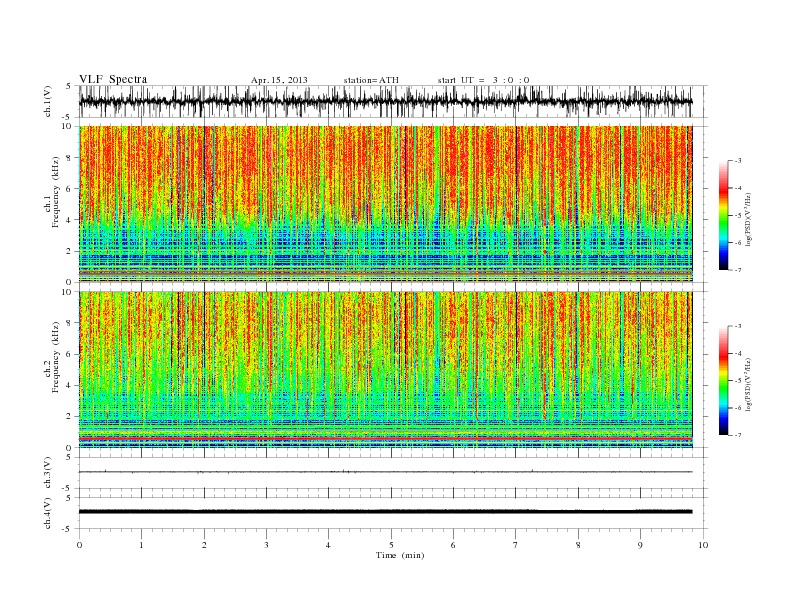
Task: Click the ch.1 waveform panel at the top
Action: click(393, 101)
